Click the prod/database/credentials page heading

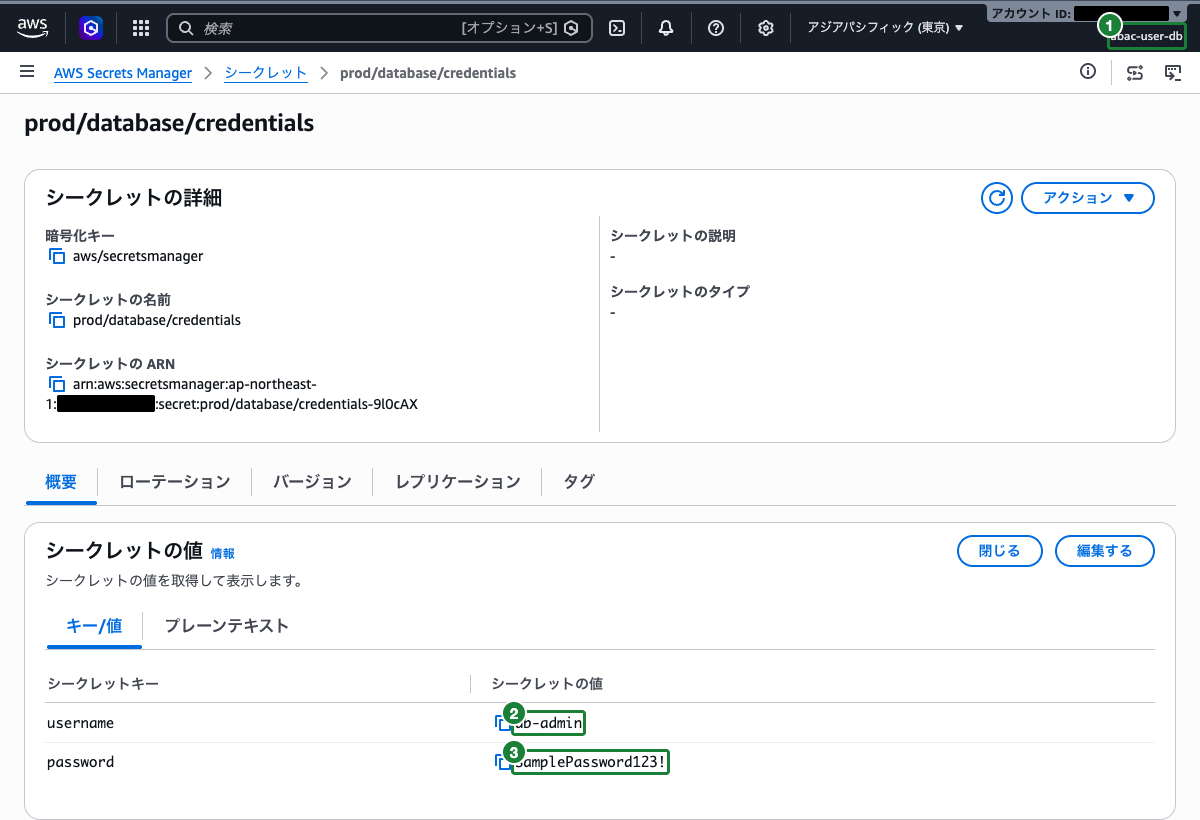pos(169,123)
